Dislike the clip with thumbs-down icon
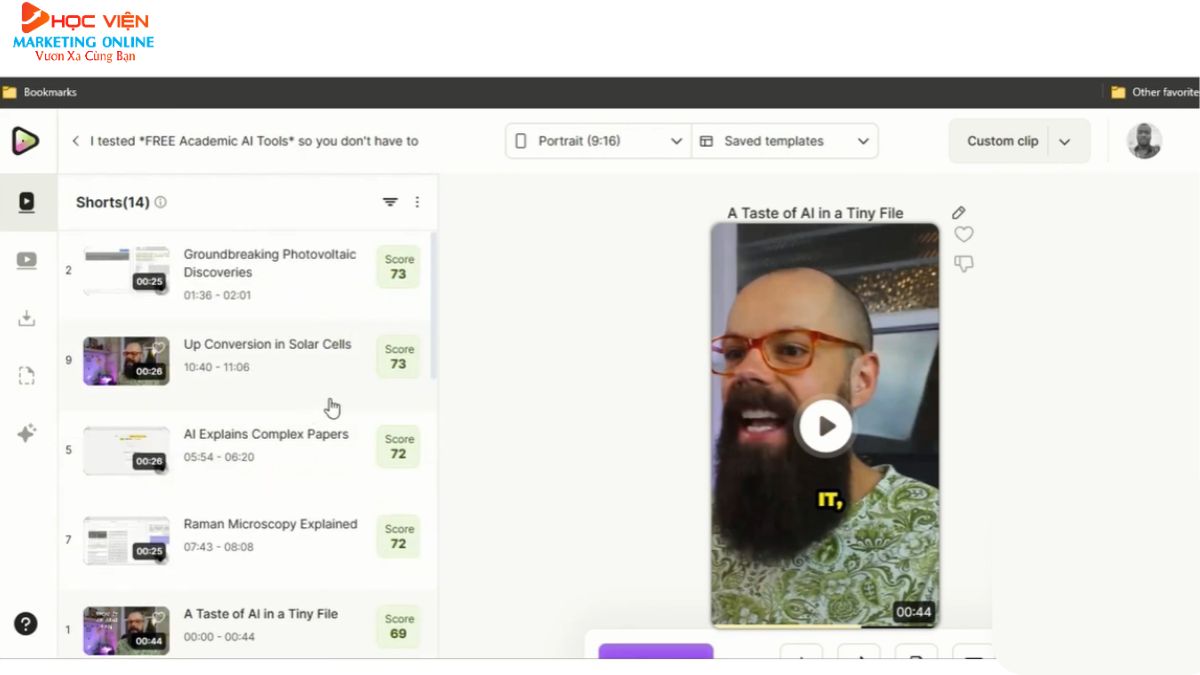The image size is (1200, 675). [963, 264]
